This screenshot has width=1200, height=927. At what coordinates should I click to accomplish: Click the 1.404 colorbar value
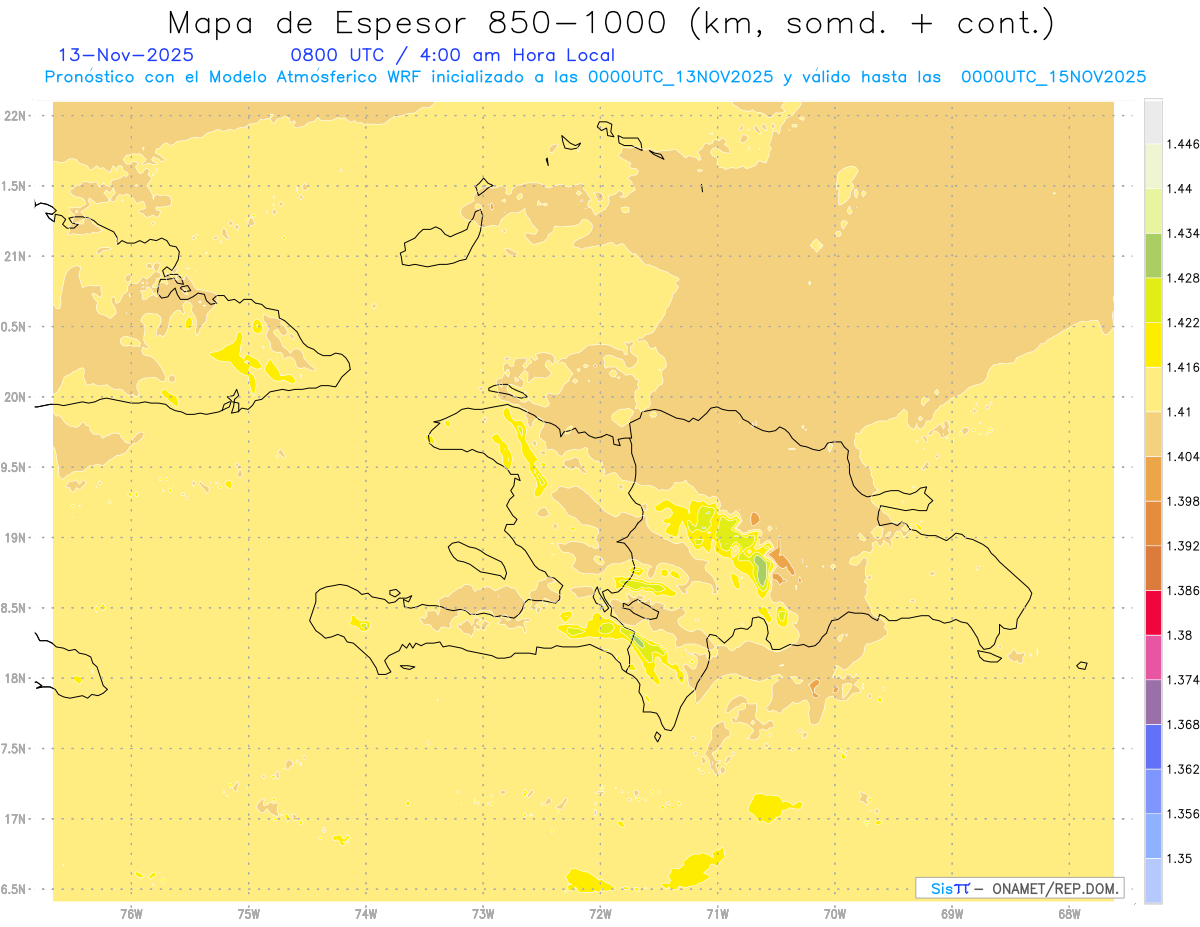pos(1183,456)
